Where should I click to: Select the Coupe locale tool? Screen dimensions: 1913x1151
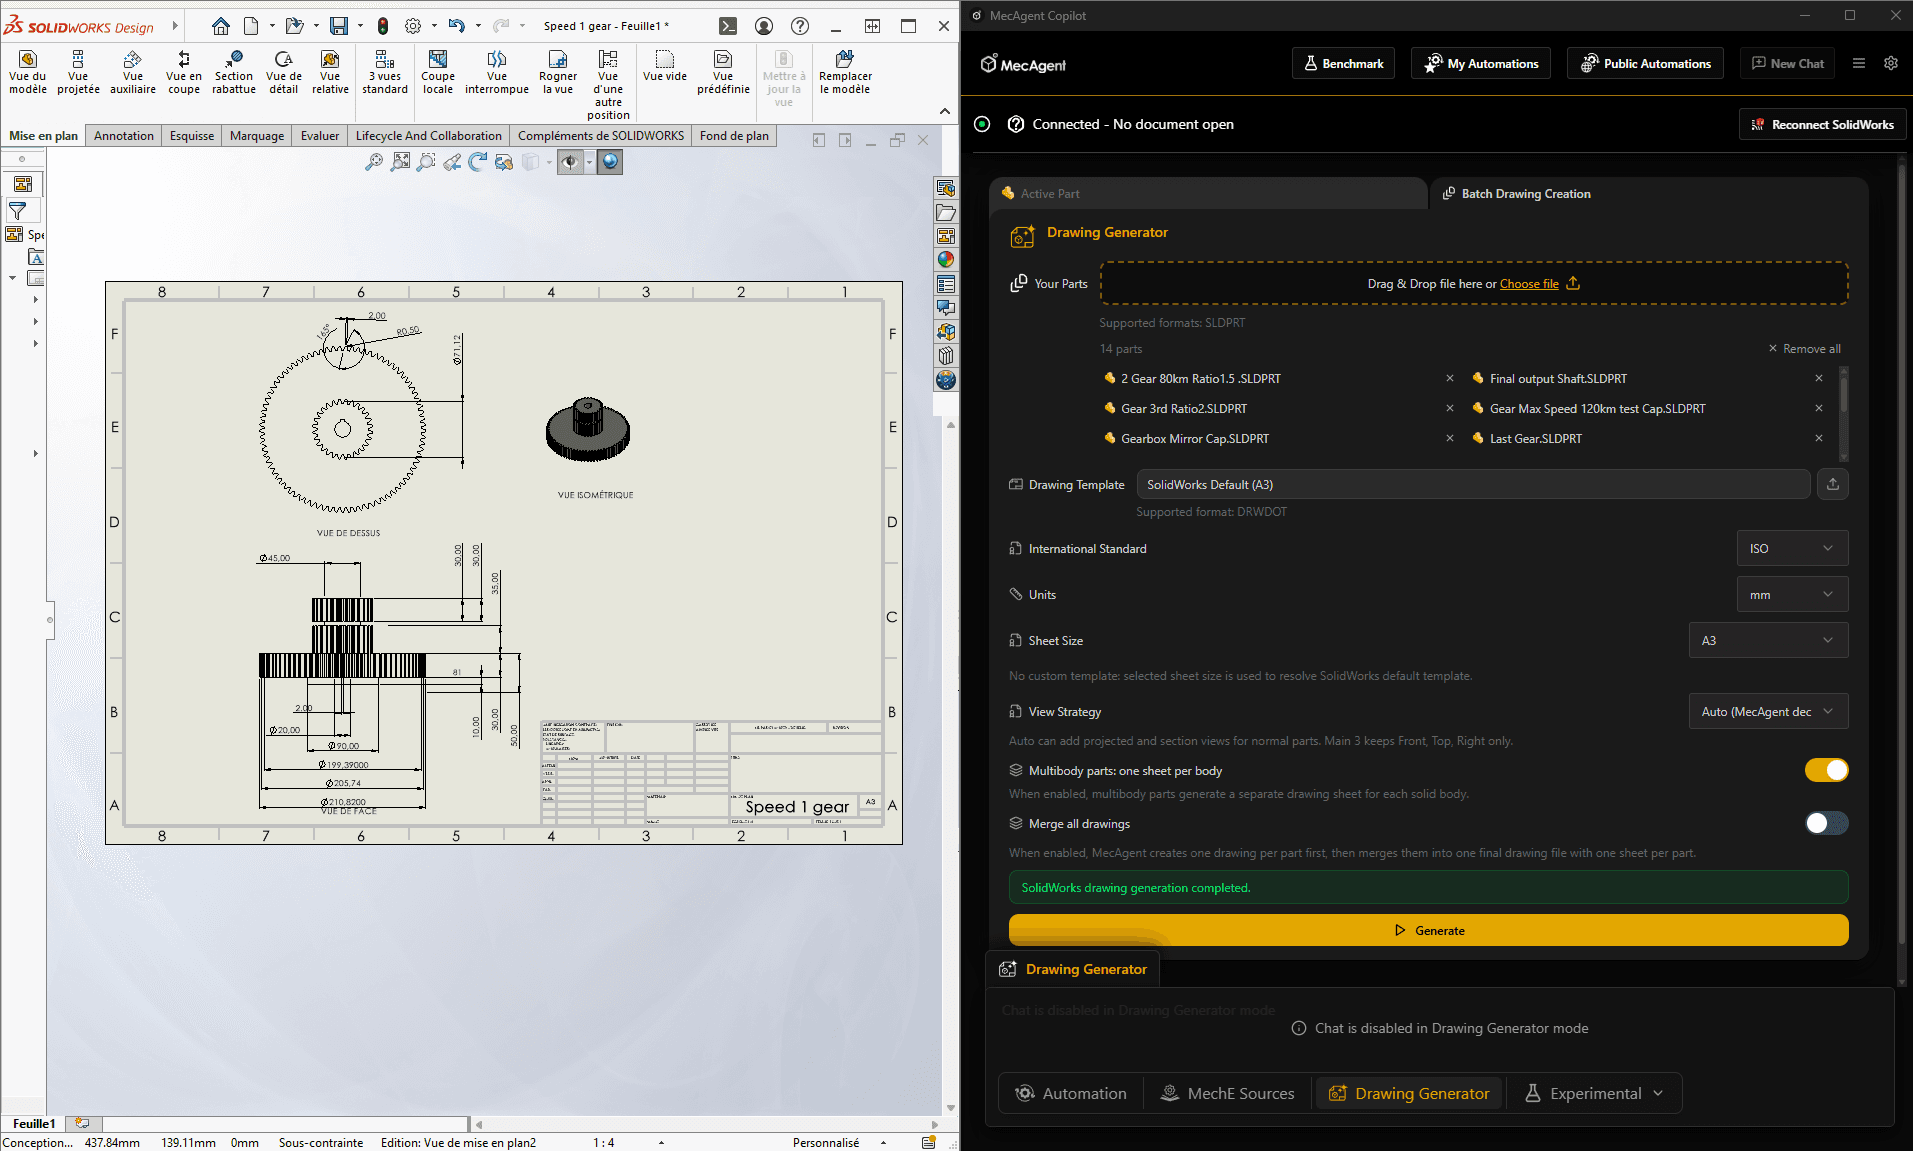437,60
